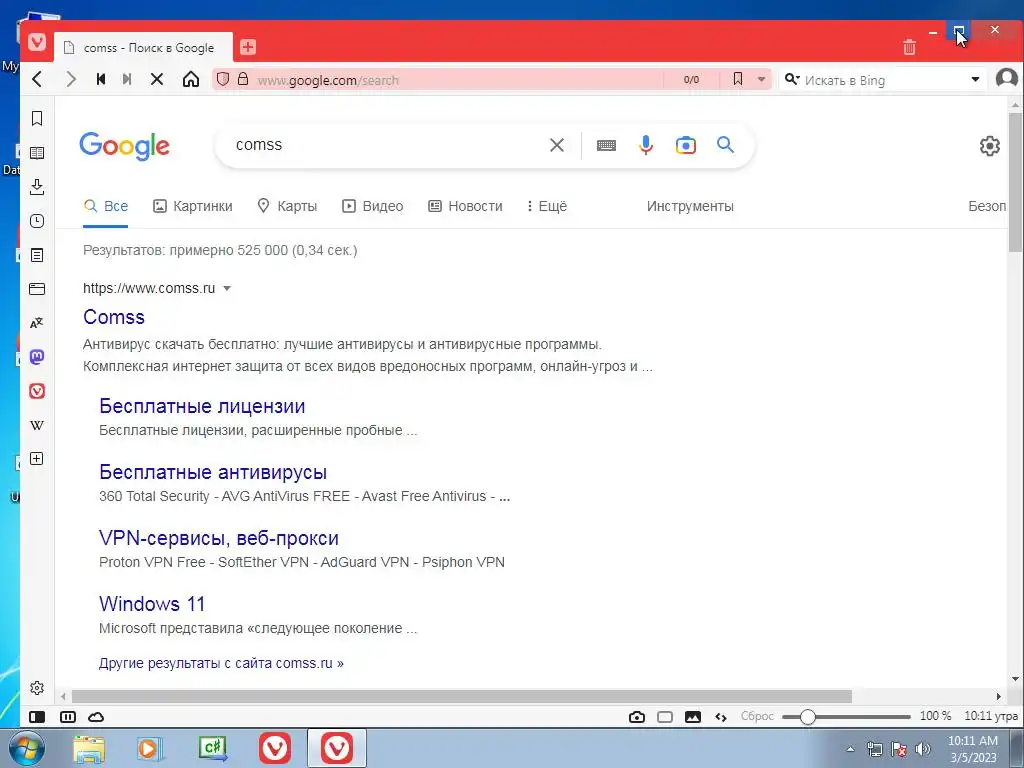Open the Notes panel
Viewport: 1024px width, 768px height.
pos(37,255)
